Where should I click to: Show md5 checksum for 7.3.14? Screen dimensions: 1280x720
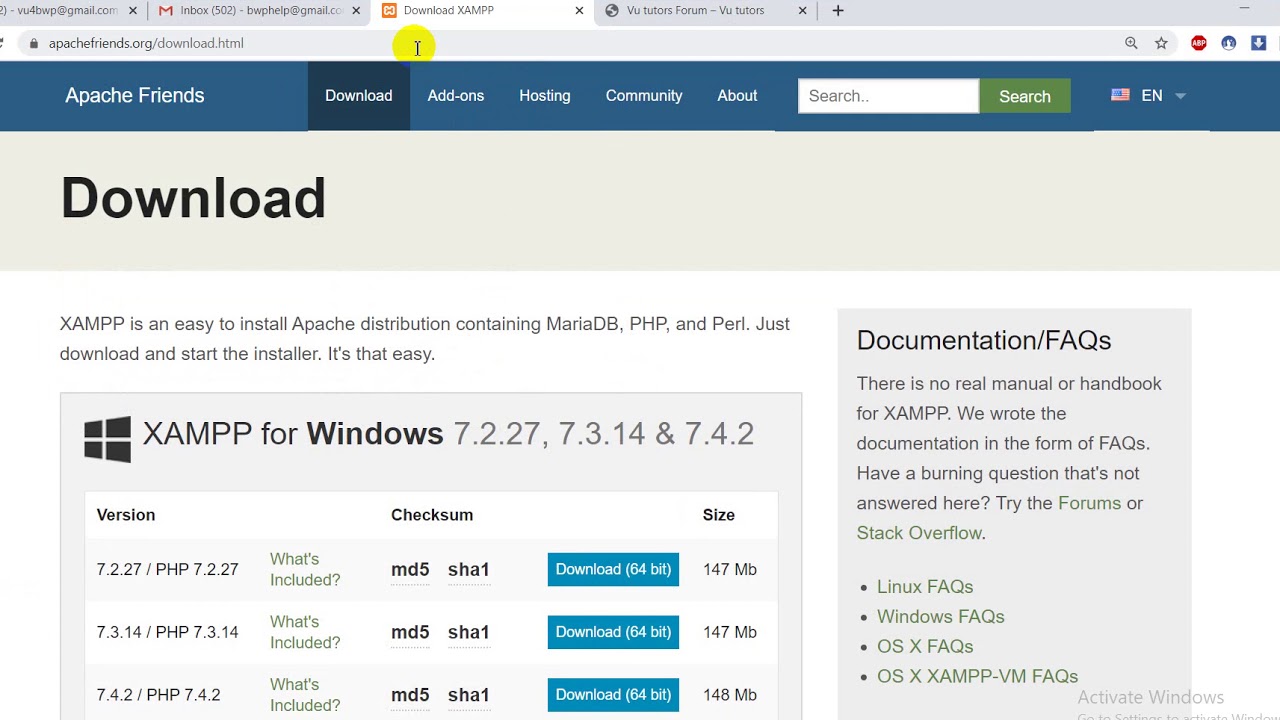pos(410,633)
